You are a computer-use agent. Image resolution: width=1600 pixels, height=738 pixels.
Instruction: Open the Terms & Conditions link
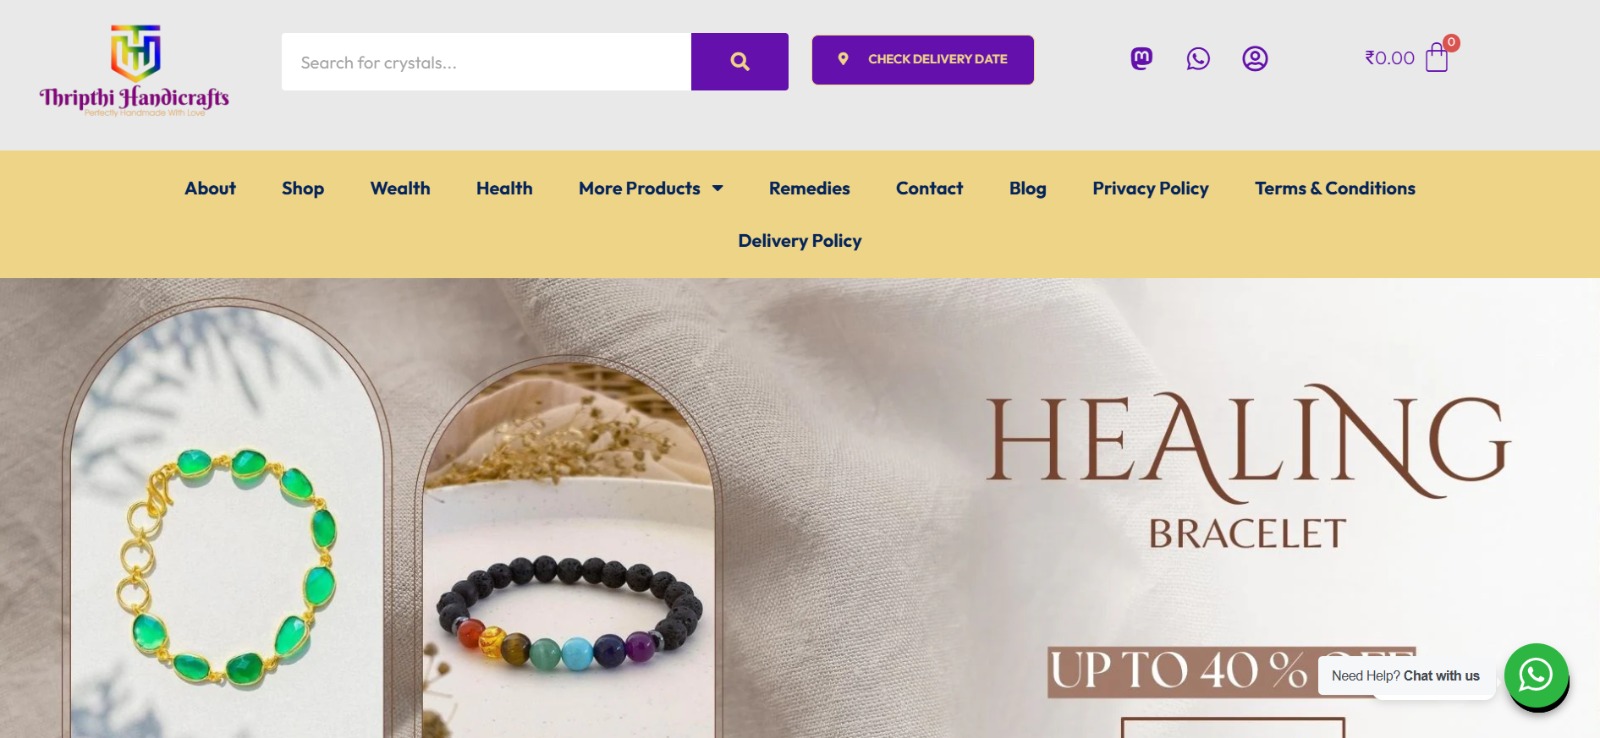pyautogui.click(x=1335, y=188)
